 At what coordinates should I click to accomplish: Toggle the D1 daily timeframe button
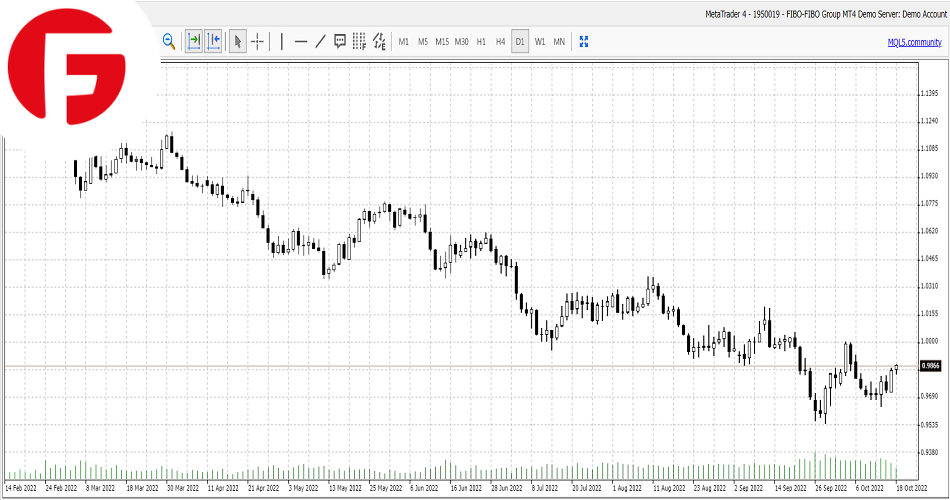(x=520, y=42)
